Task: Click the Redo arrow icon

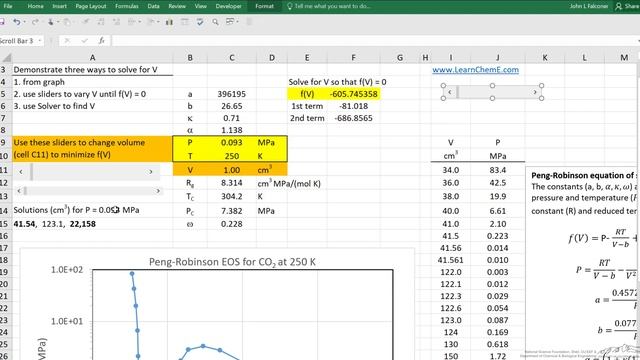Action: (x=35, y=22)
